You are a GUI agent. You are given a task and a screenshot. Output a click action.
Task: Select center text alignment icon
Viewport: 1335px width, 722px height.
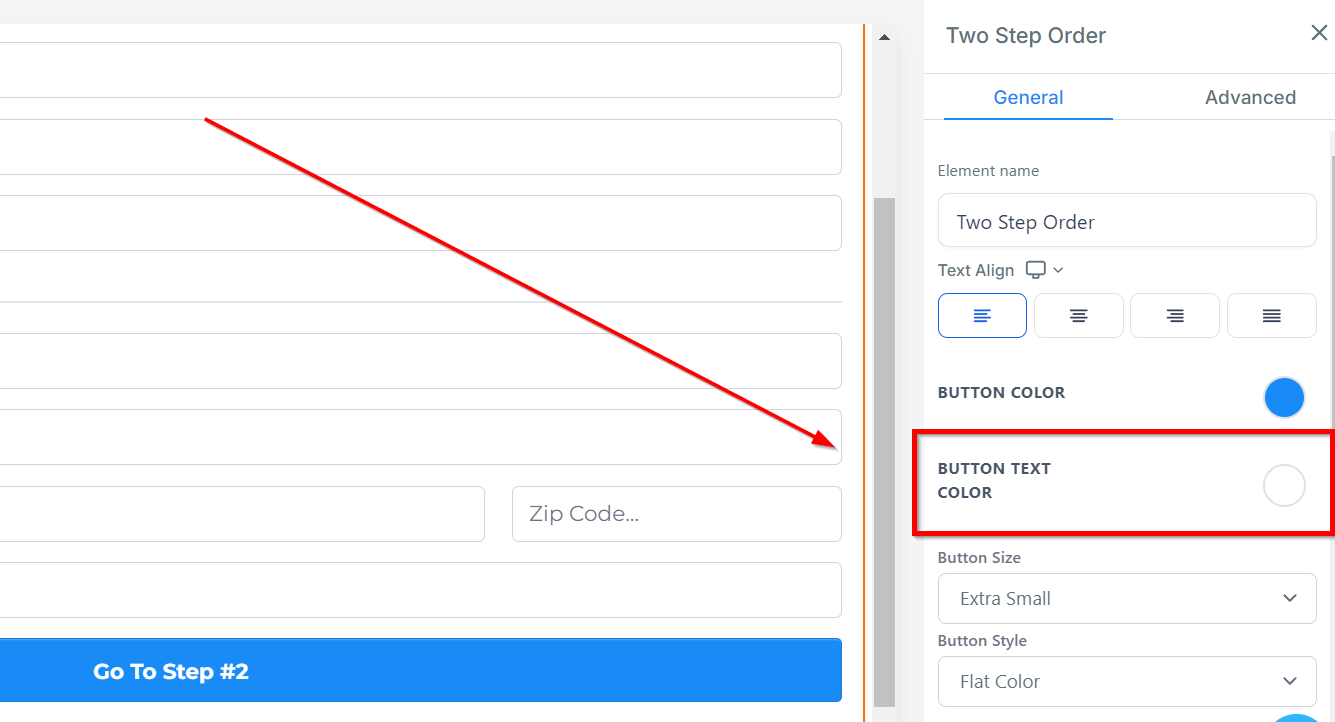(1078, 316)
